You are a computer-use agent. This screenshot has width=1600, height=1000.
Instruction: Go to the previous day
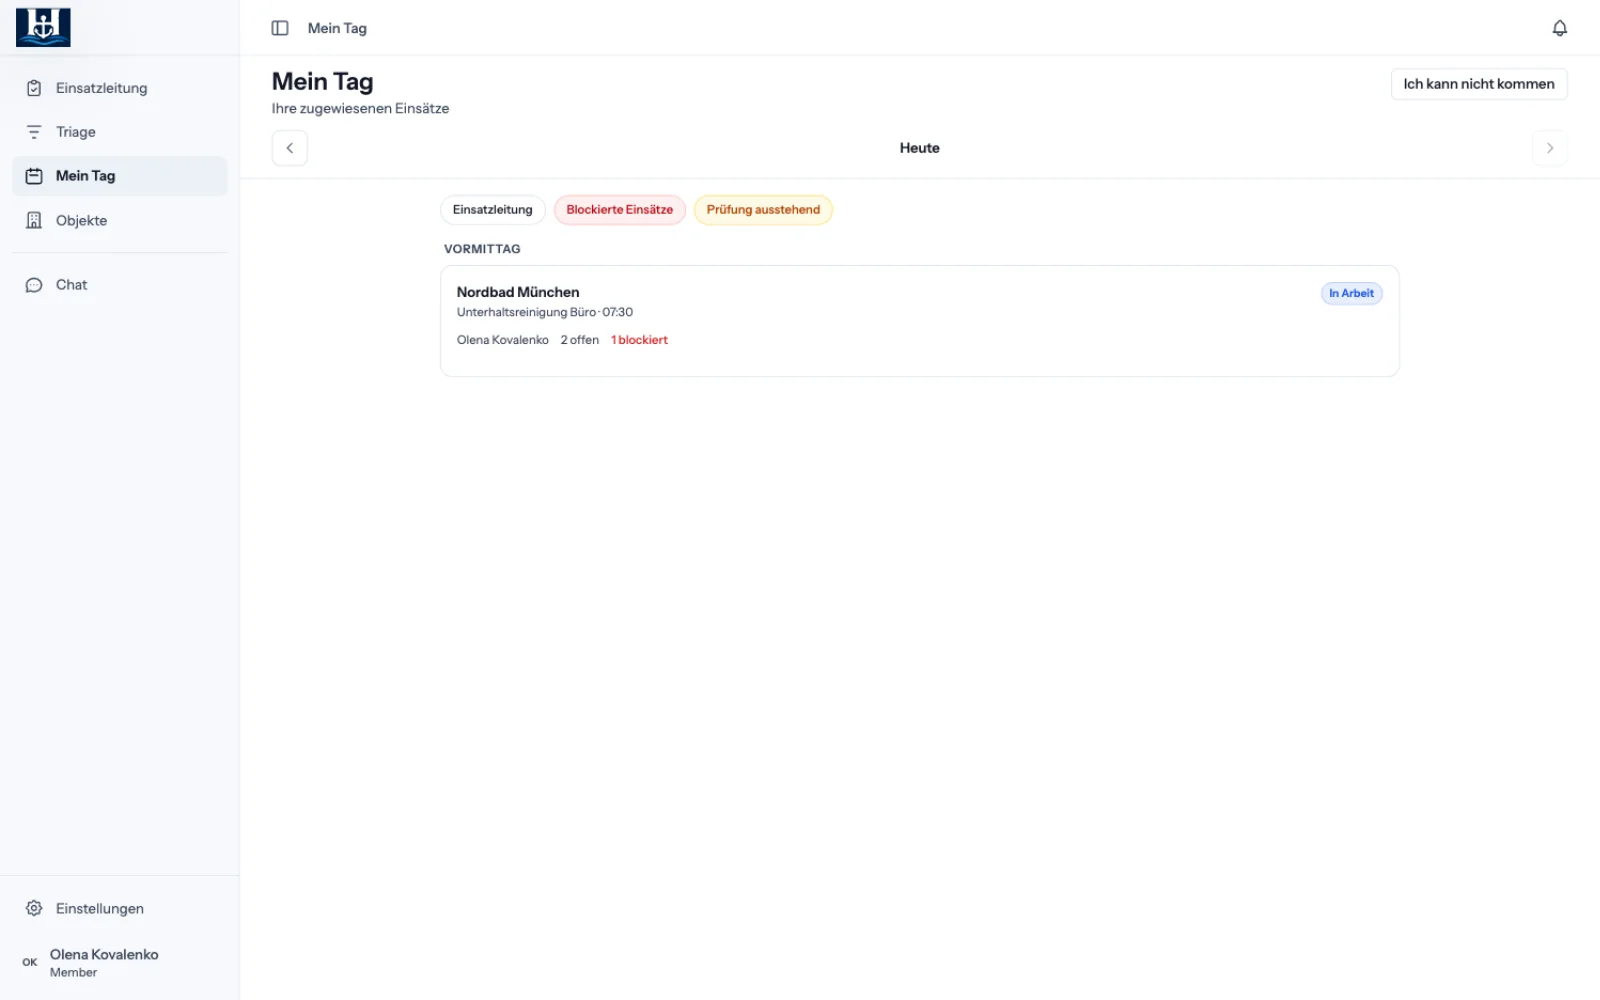tap(290, 148)
